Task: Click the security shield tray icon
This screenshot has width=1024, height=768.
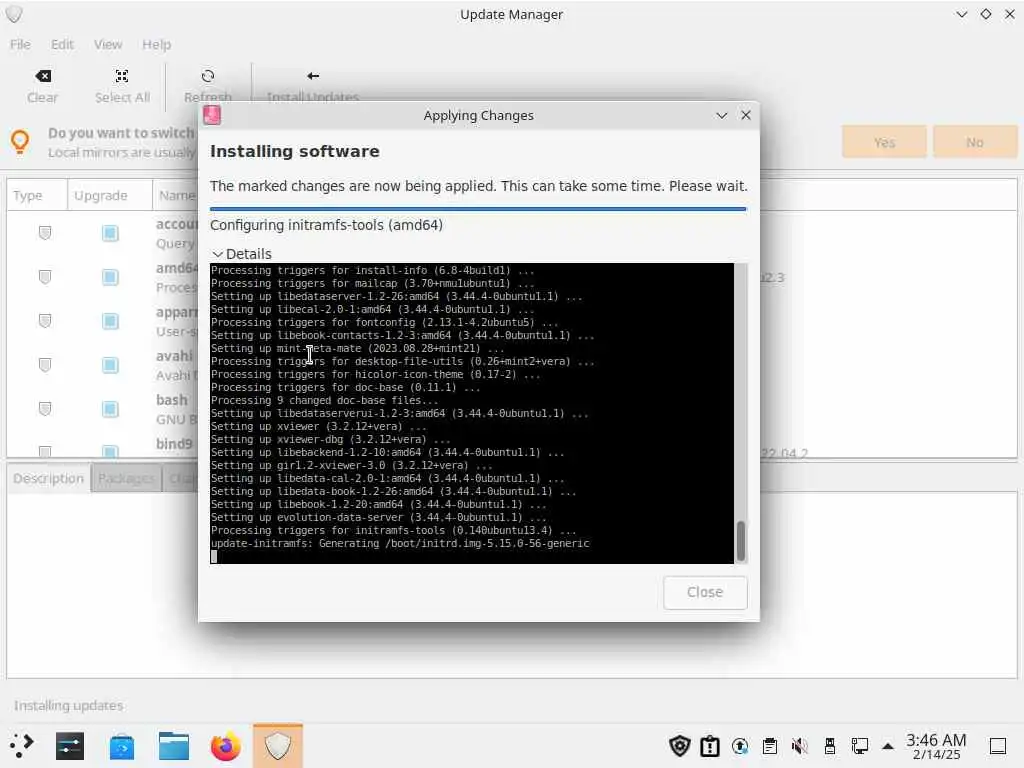Action: 680,746
